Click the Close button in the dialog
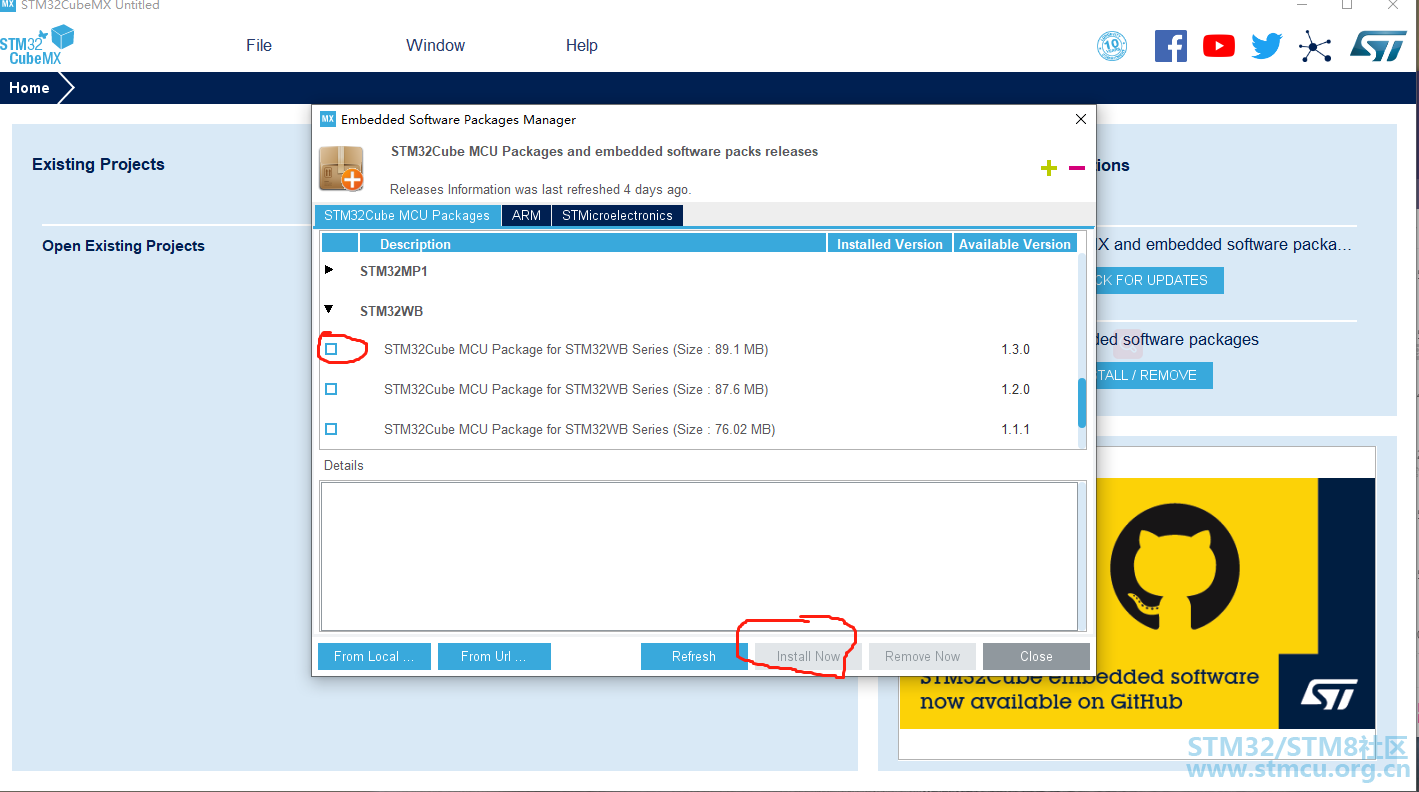Image resolution: width=1419 pixels, height=792 pixels. click(1036, 656)
